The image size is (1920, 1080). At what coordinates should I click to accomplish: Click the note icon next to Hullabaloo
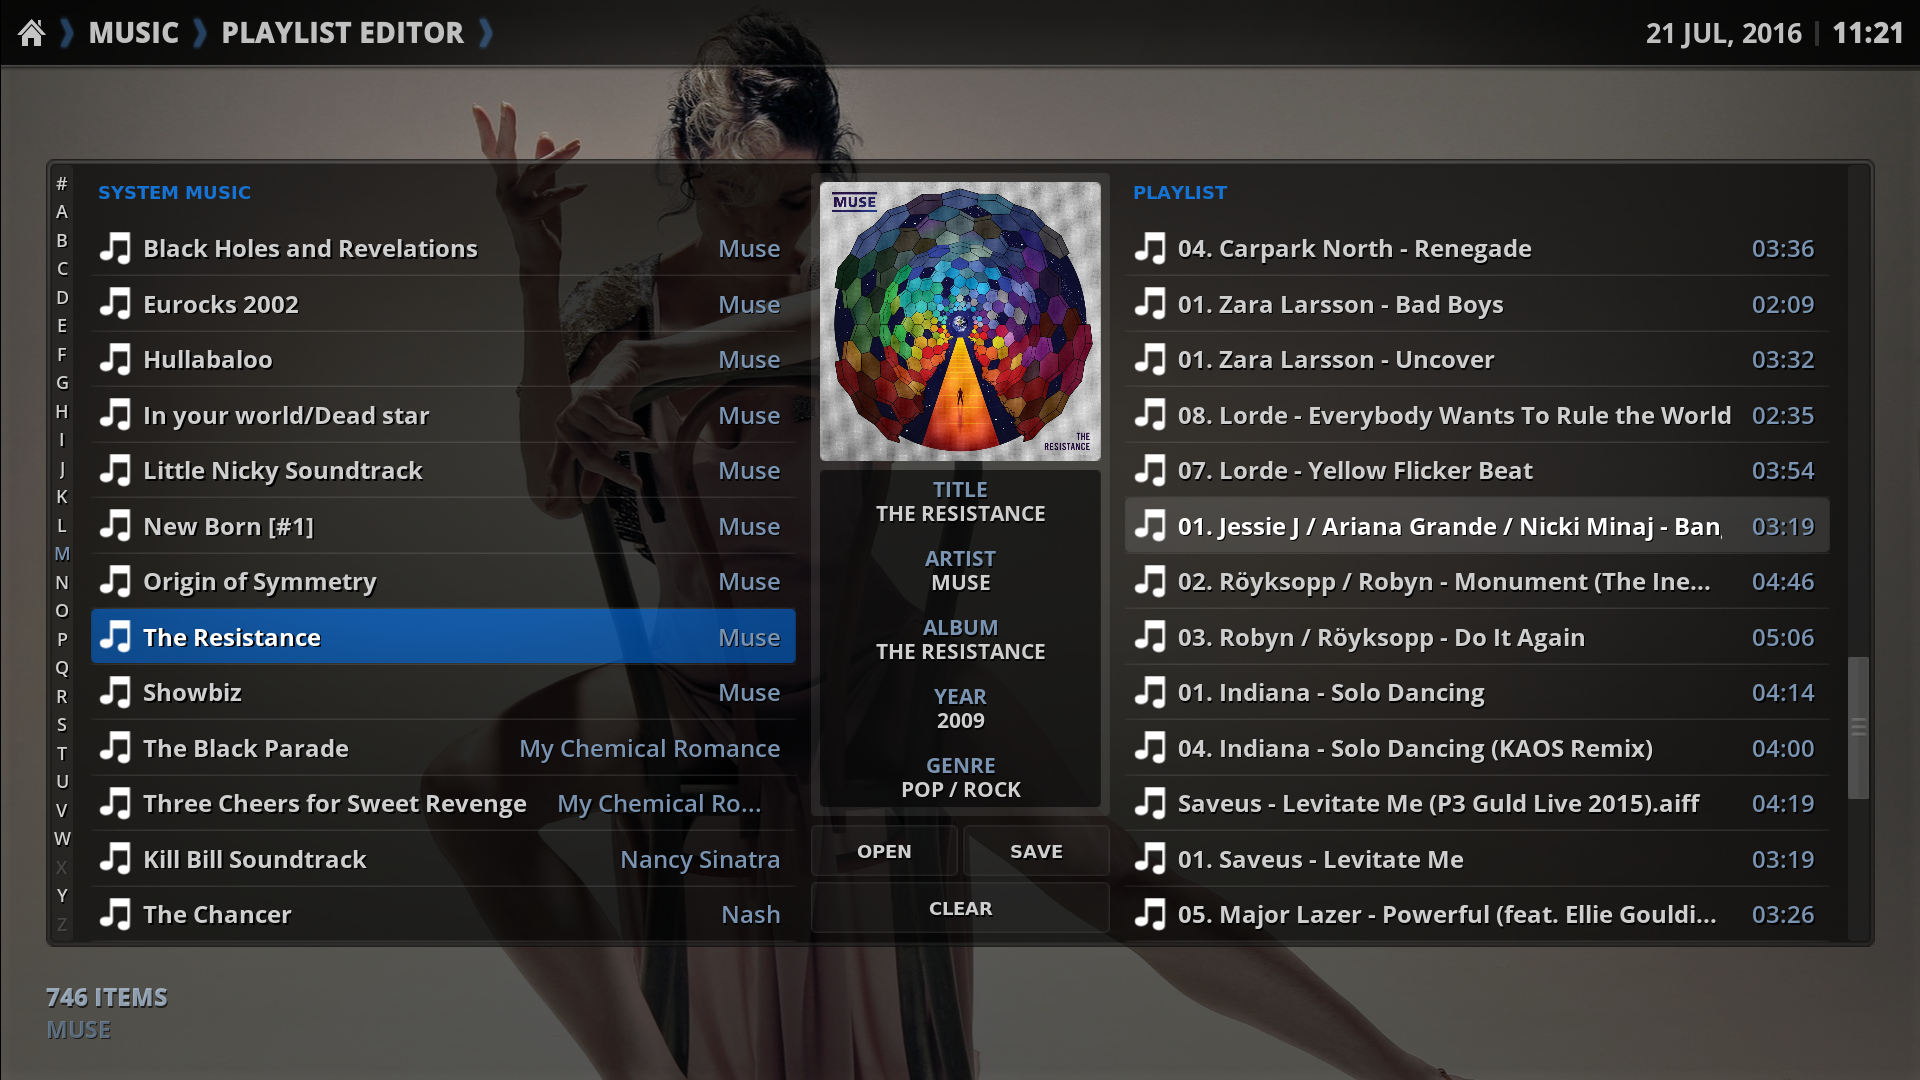(115, 359)
